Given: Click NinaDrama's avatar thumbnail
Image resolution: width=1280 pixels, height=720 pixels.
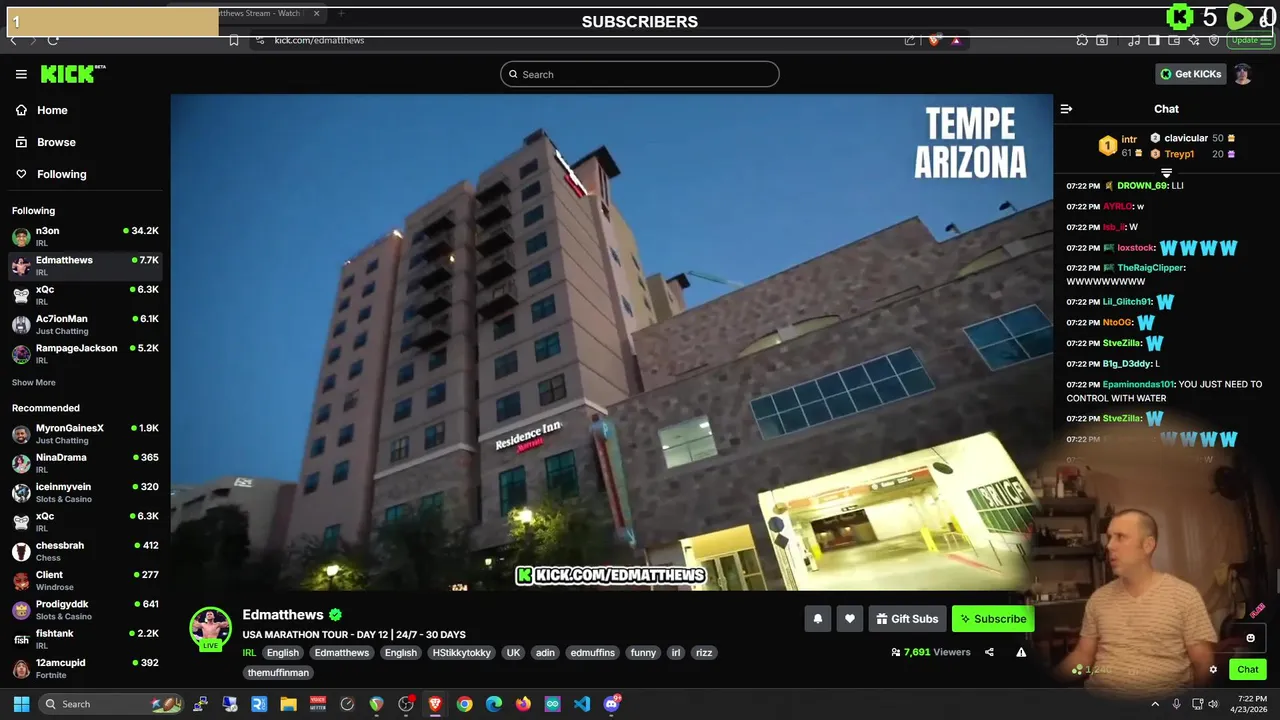Looking at the screenshot, I should click(21, 463).
